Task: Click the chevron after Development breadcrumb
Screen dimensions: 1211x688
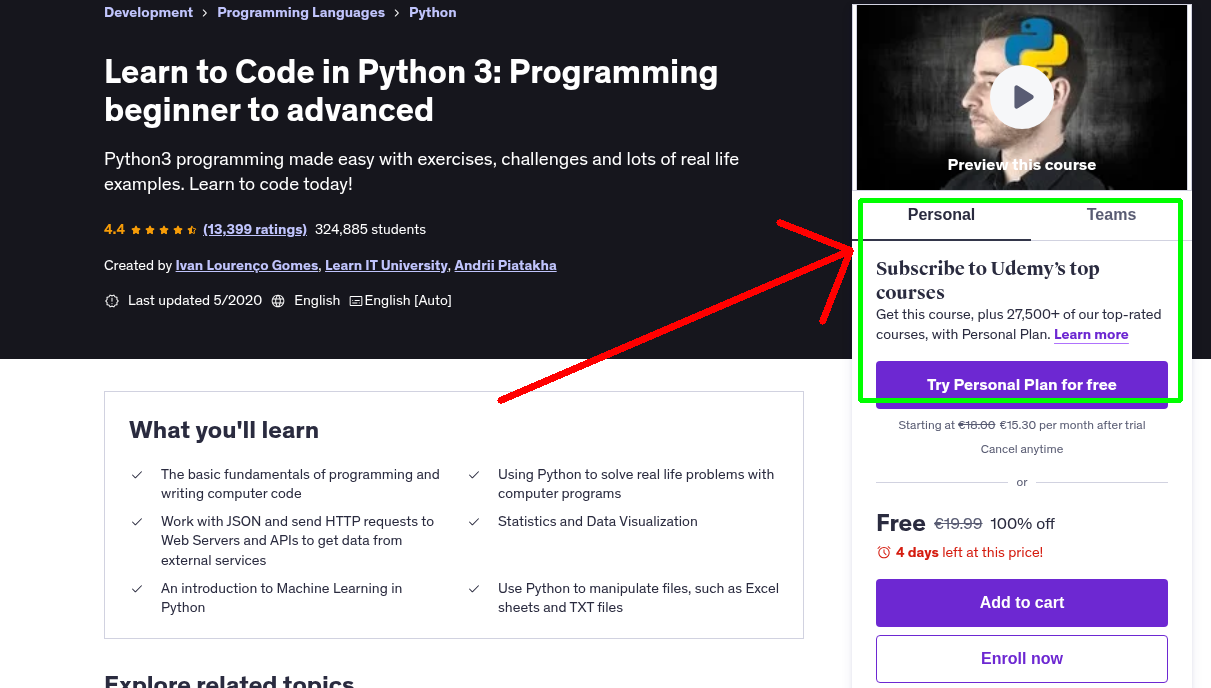Action: click(x=205, y=13)
